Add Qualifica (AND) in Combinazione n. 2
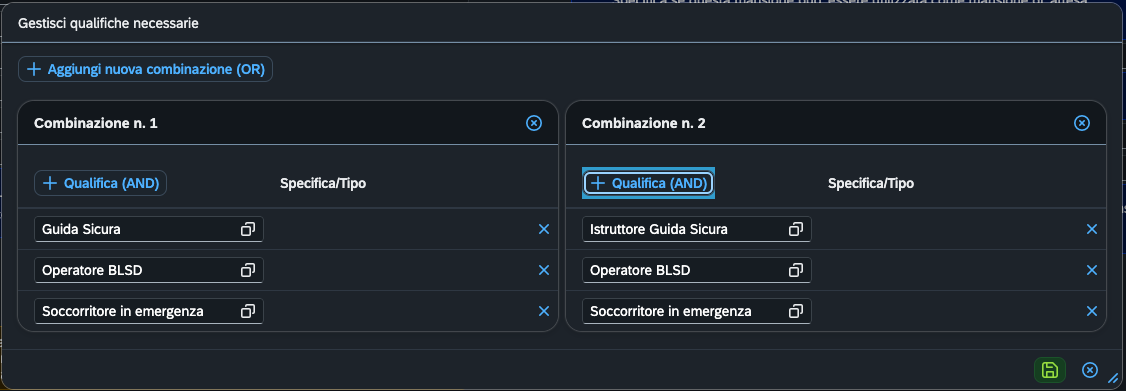 coord(648,183)
